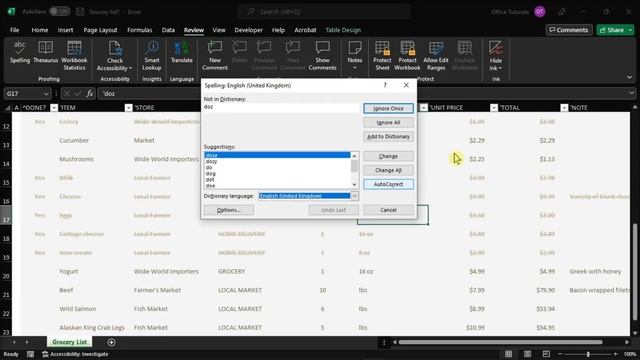This screenshot has width=640, height=360.
Task: Expand the Name Box dropdown
Action: 46,93
